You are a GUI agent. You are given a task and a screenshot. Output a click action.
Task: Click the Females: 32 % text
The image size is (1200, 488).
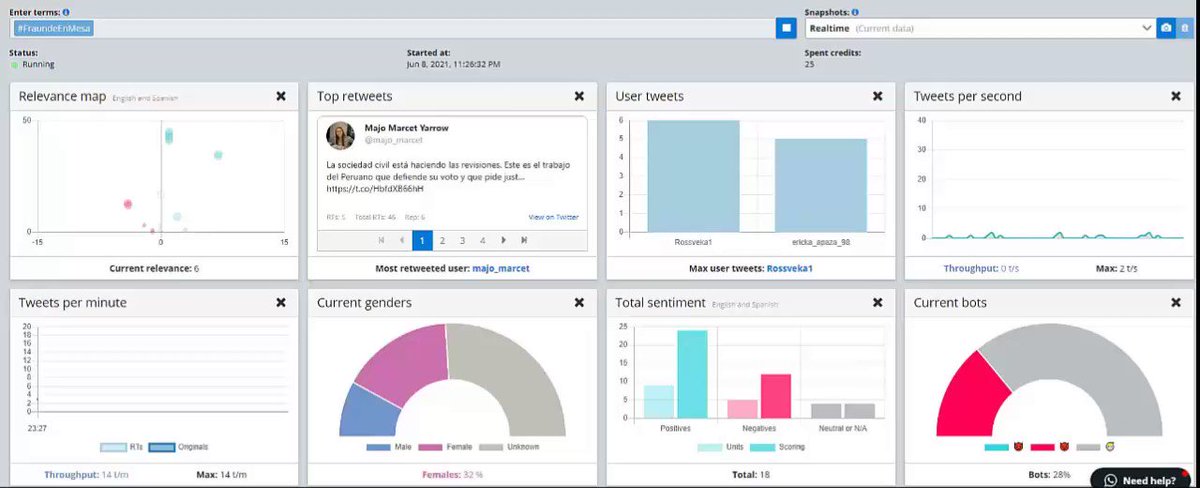pos(451,474)
